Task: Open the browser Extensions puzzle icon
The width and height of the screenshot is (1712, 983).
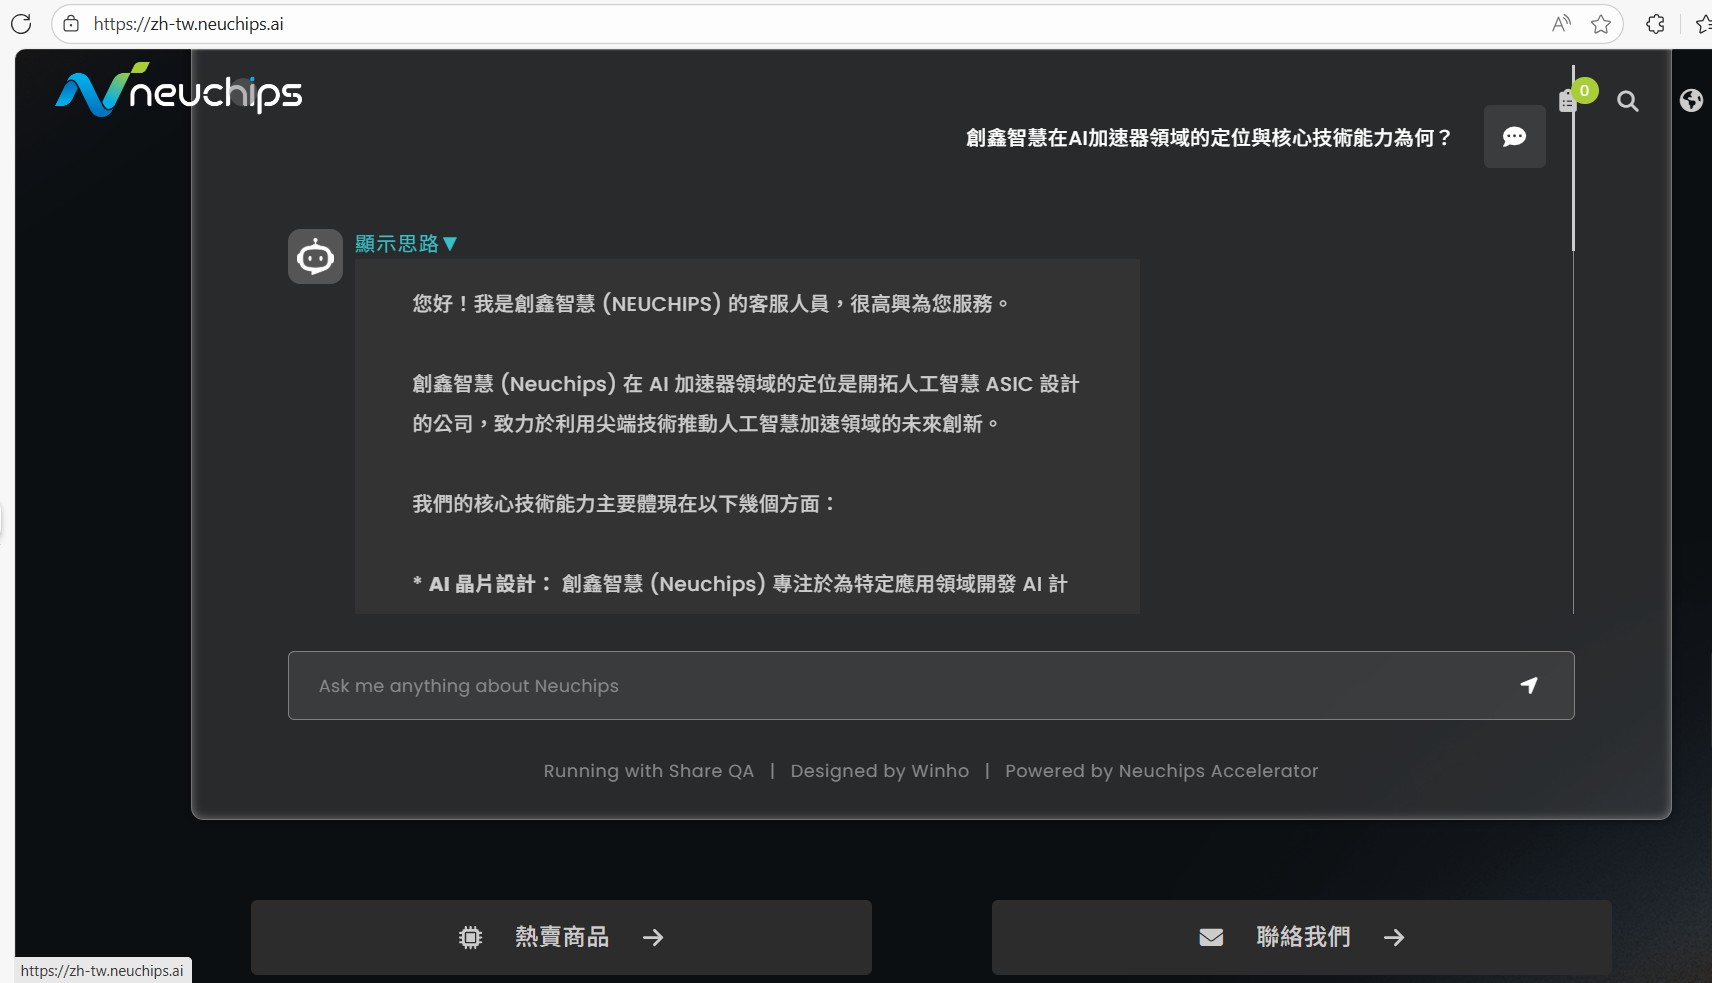Action: pyautogui.click(x=1655, y=24)
